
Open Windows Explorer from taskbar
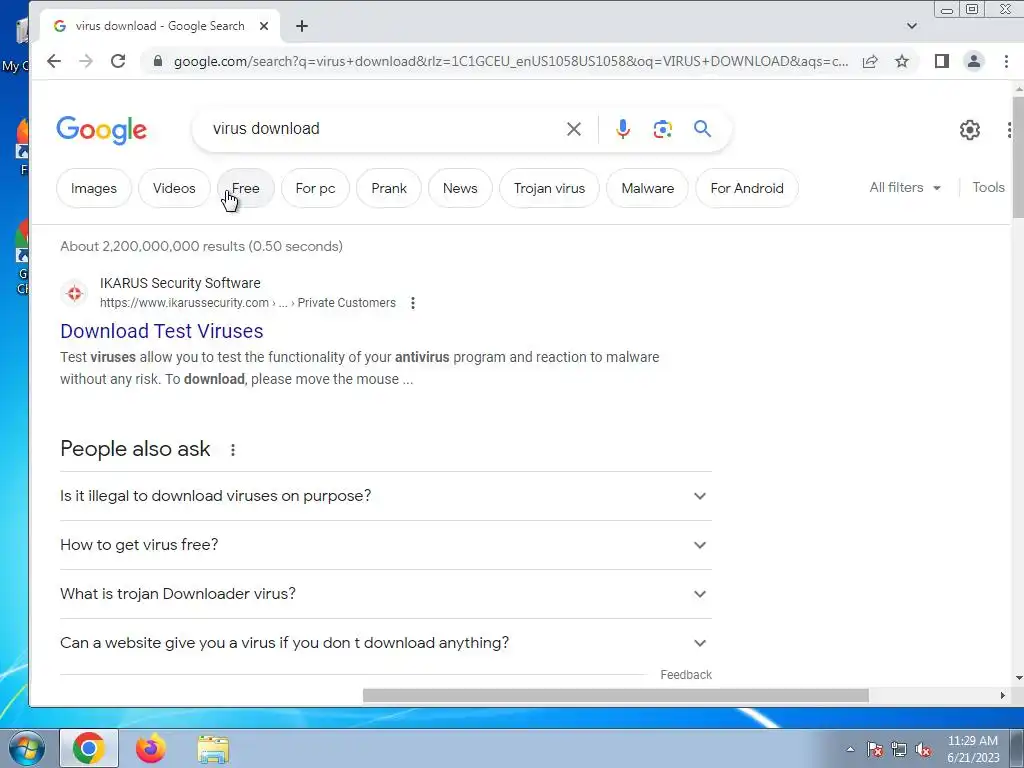tap(214, 750)
